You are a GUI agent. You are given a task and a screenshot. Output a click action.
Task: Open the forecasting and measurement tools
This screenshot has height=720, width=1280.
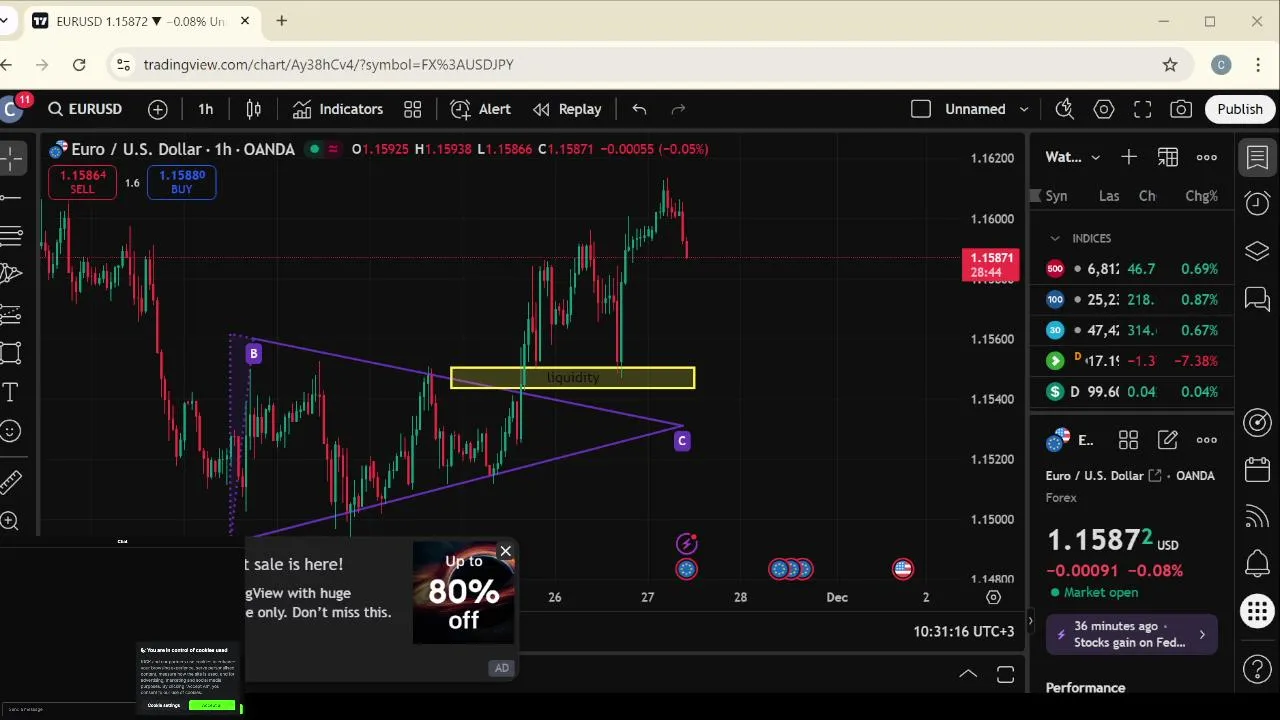(x=11, y=314)
